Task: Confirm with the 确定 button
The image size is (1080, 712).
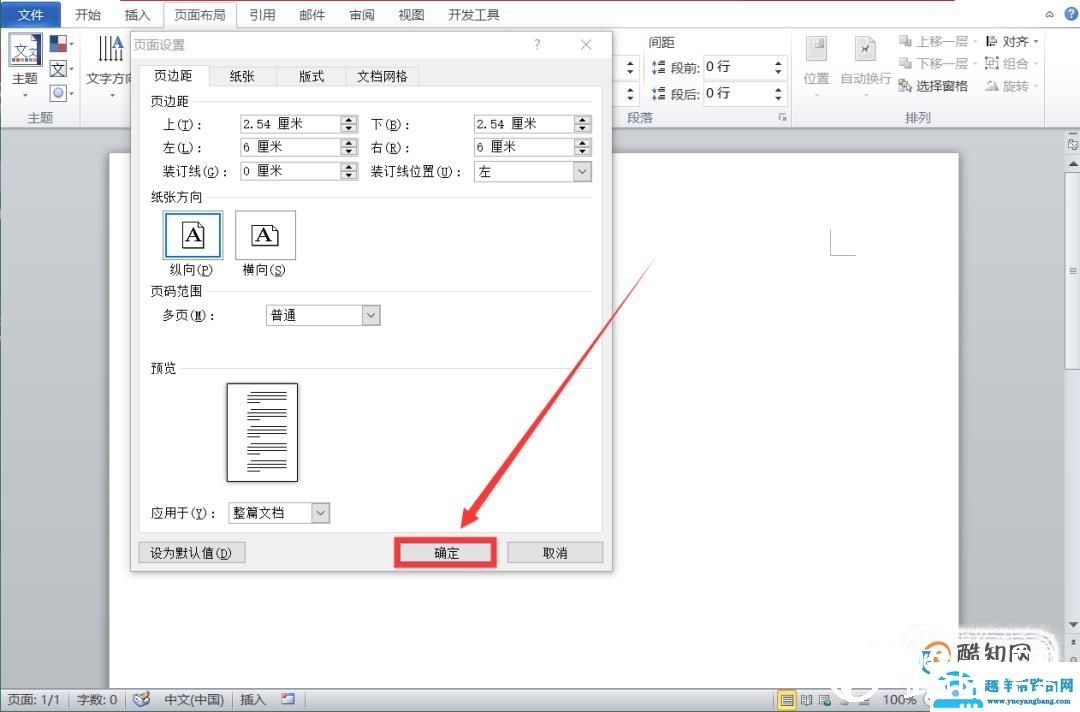Action: coord(446,553)
